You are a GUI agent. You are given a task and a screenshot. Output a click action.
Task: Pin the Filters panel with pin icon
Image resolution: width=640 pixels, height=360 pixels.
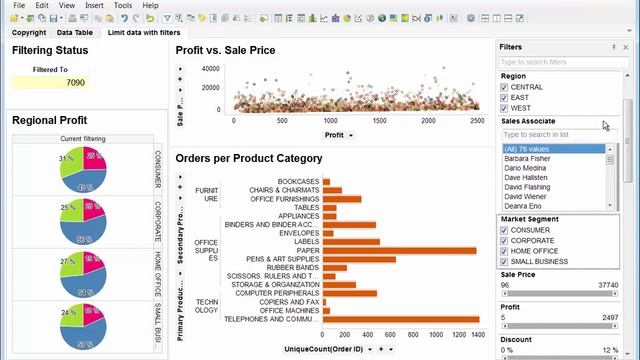pyautogui.click(x=613, y=47)
